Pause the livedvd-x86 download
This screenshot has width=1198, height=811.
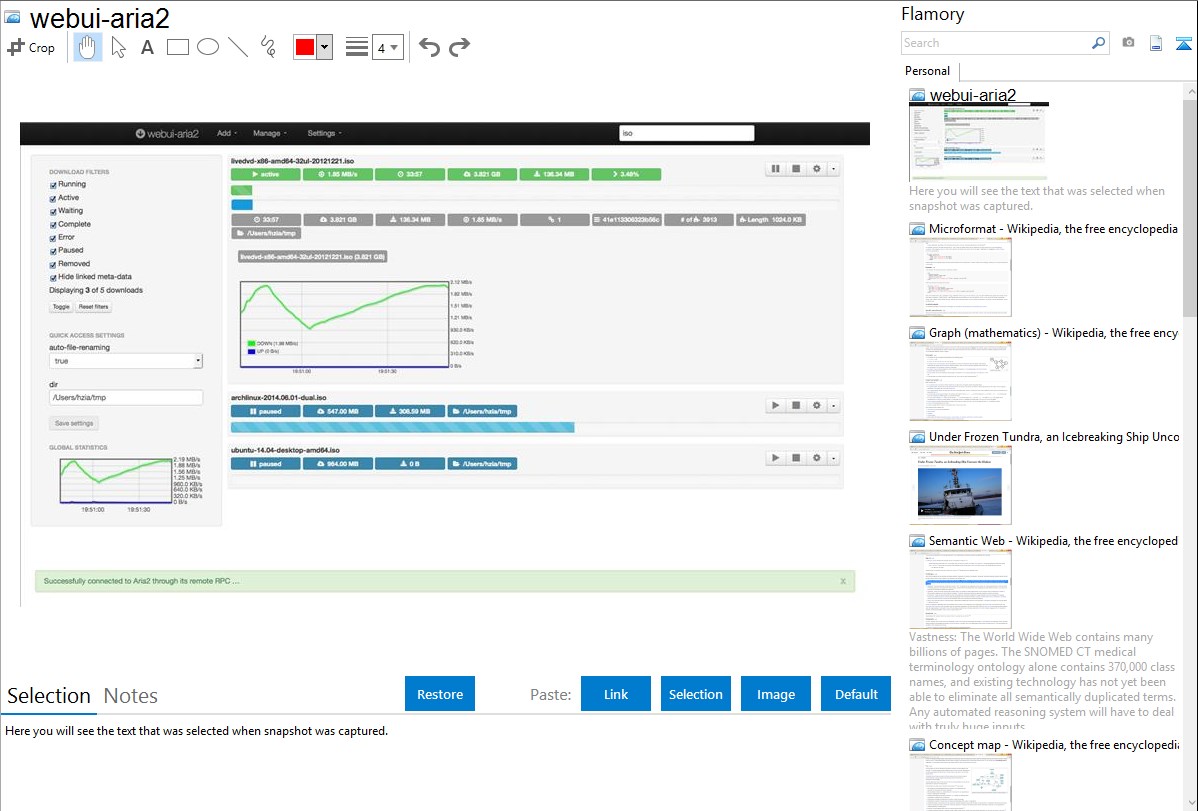click(x=775, y=168)
